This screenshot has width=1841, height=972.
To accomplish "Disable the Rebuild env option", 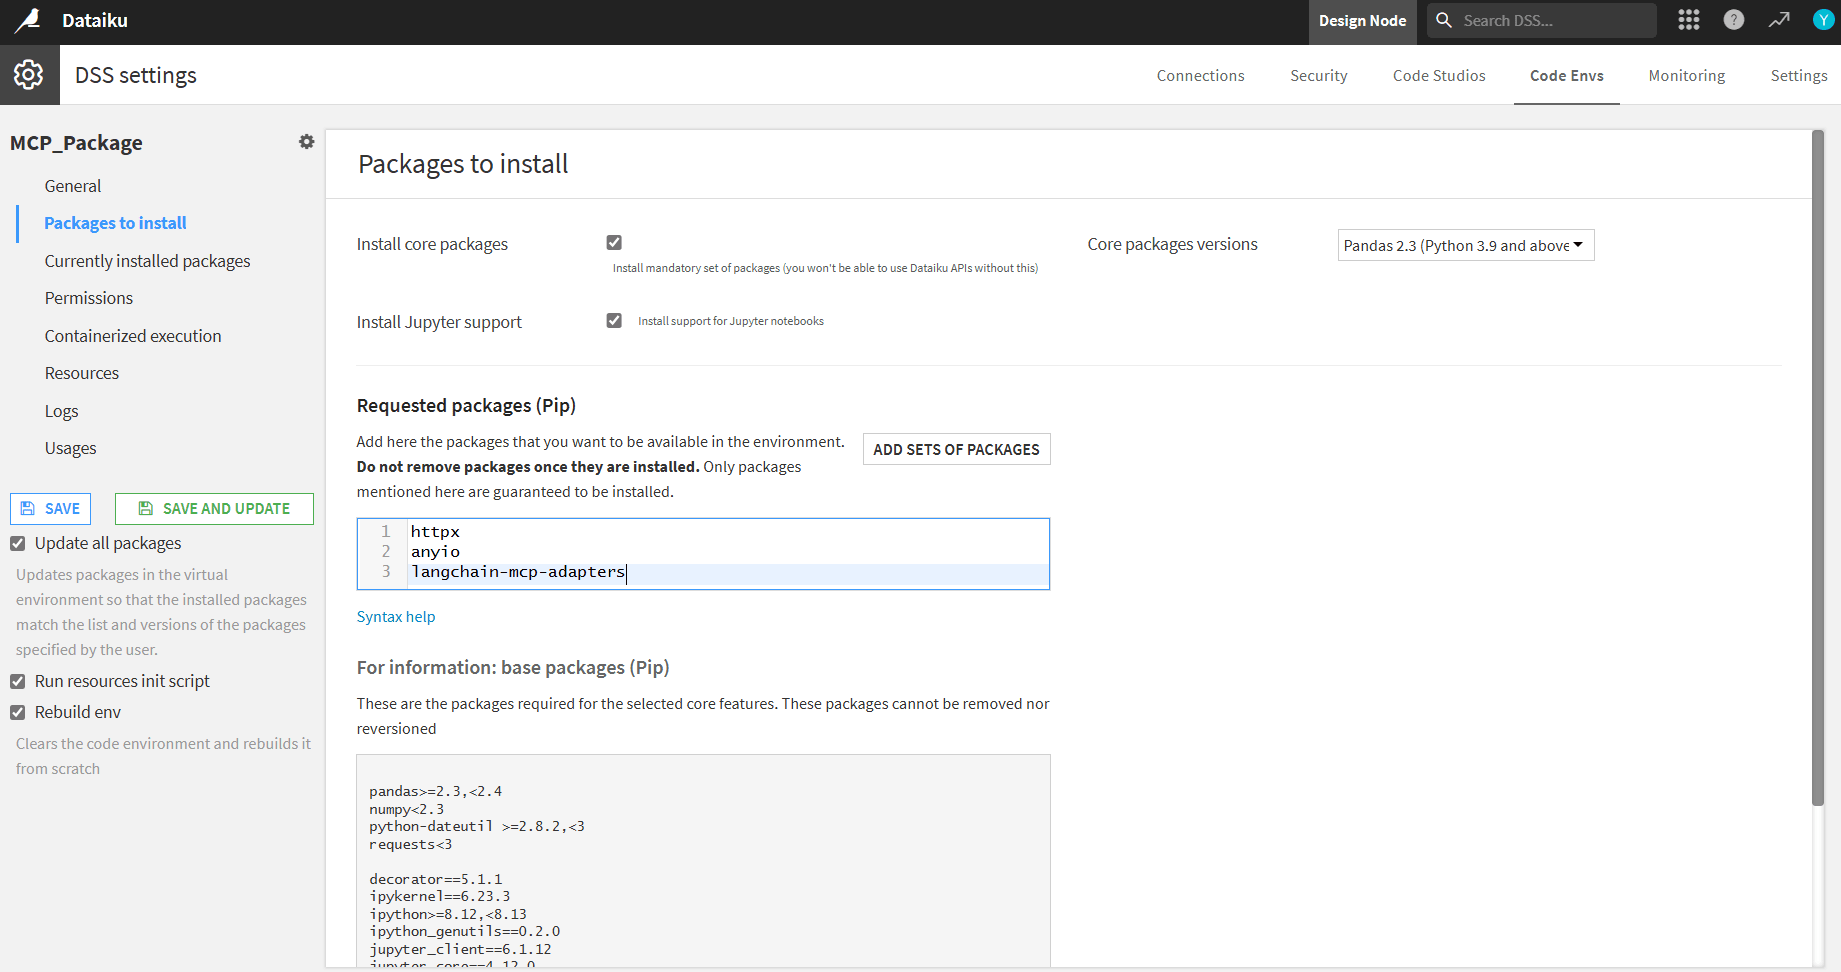I will point(17,712).
